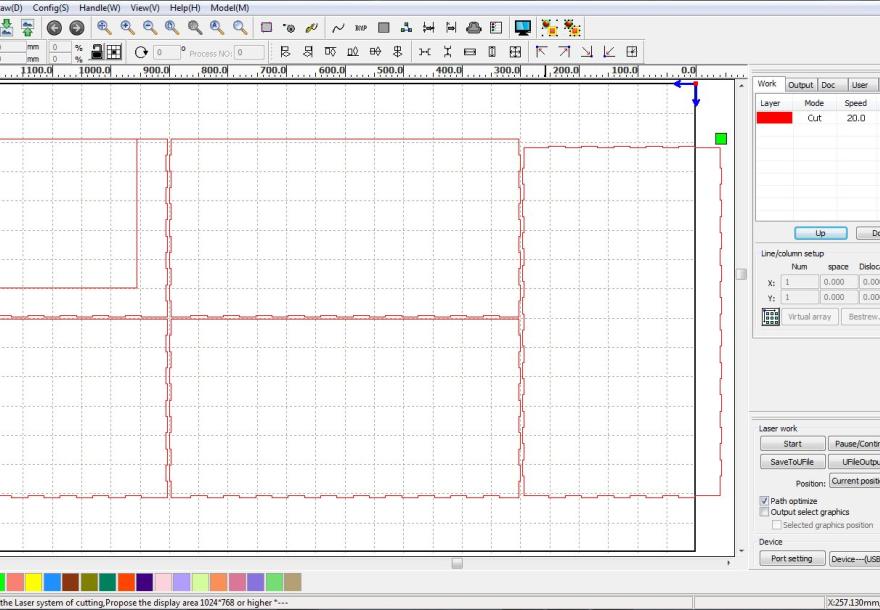Screen dimensions: 880x610
Task: Open the View(V) menu
Action: pyautogui.click(x=145, y=8)
